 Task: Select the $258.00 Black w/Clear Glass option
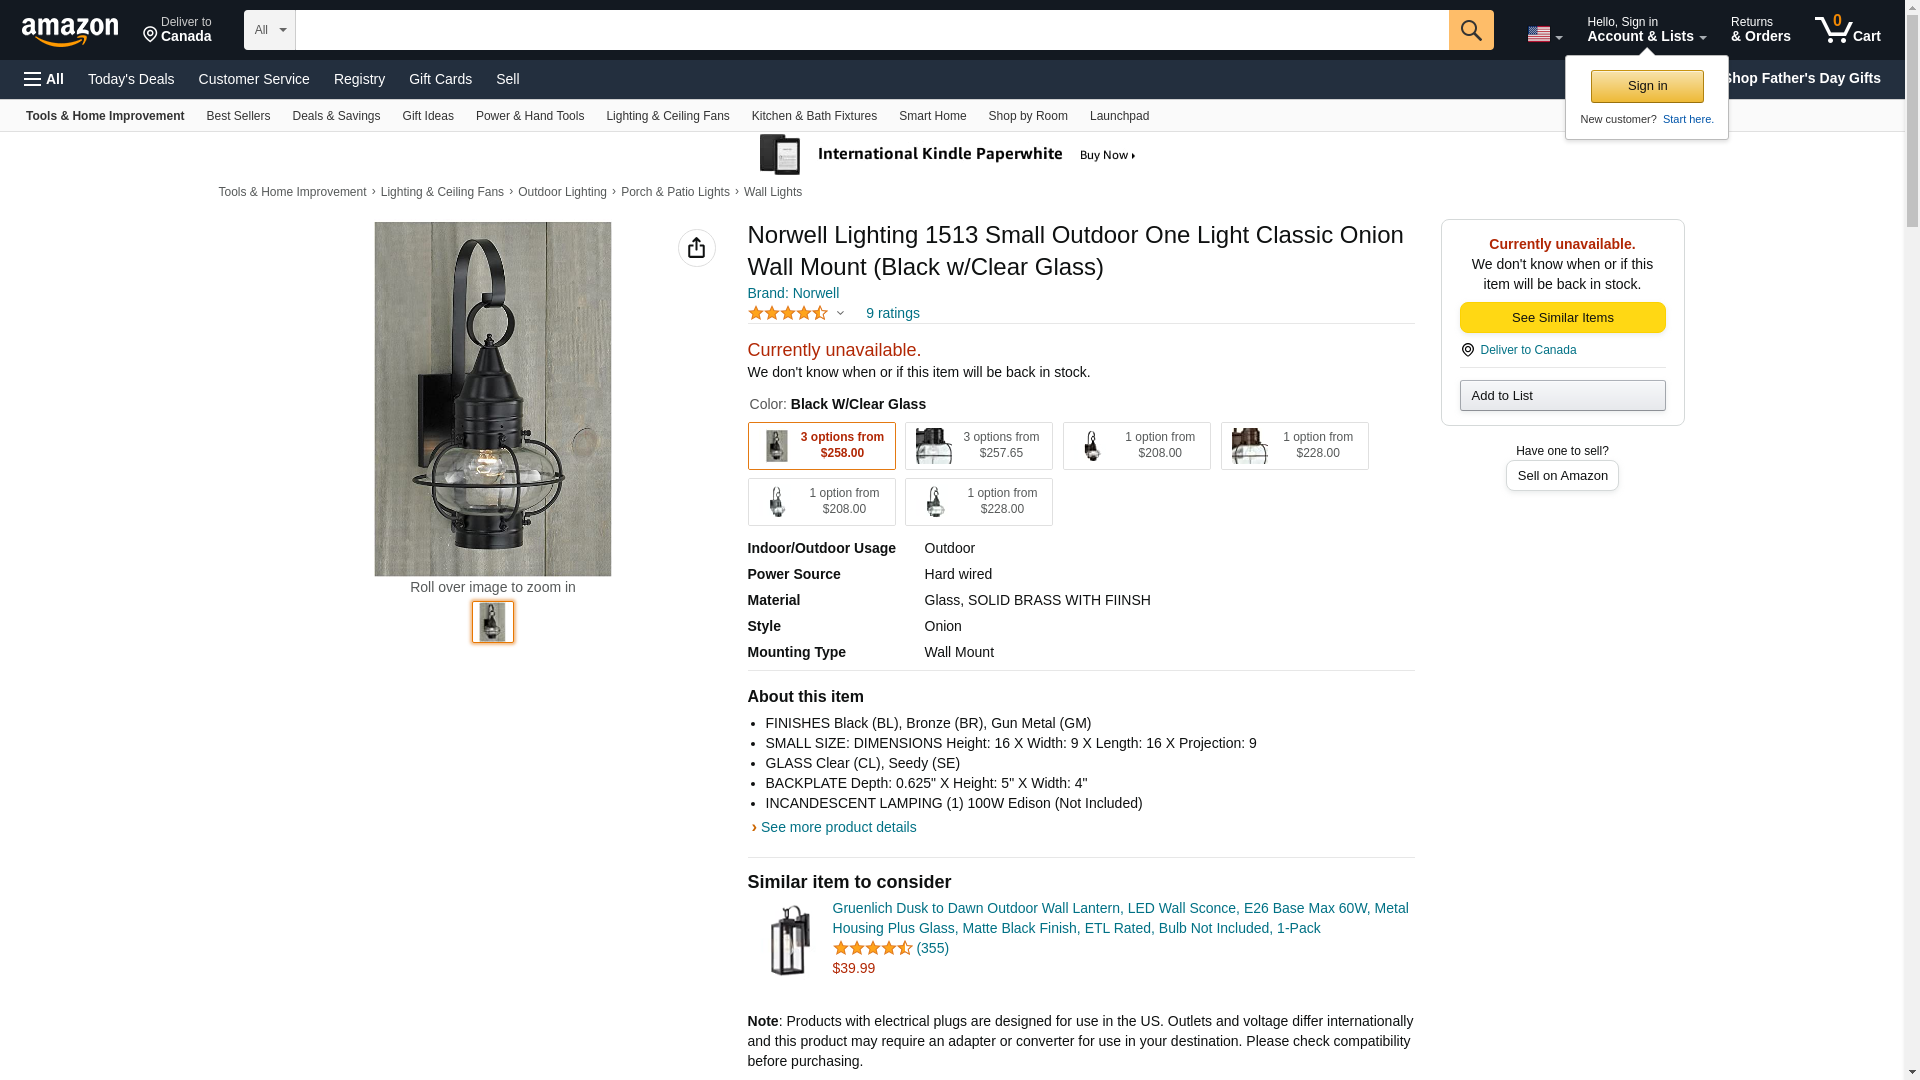click(x=821, y=446)
